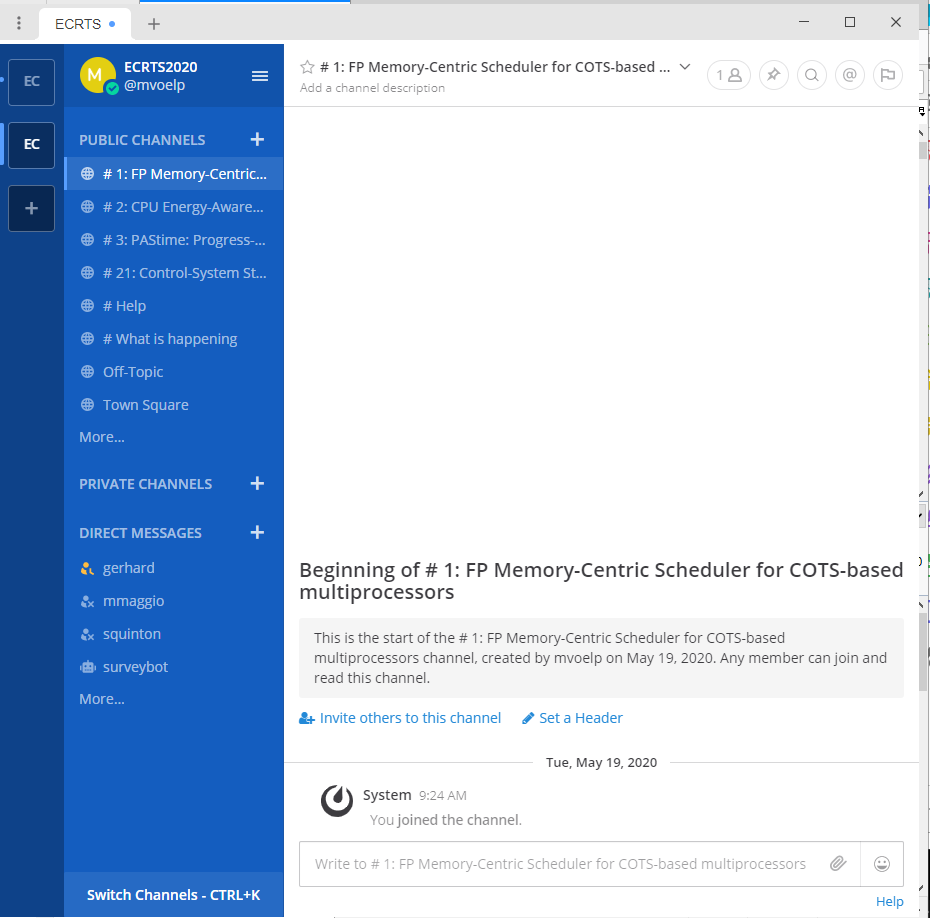Click the PRIVATE CHANNELS section heading
The width and height of the screenshot is (930, 918).
(x=145, y=484)
